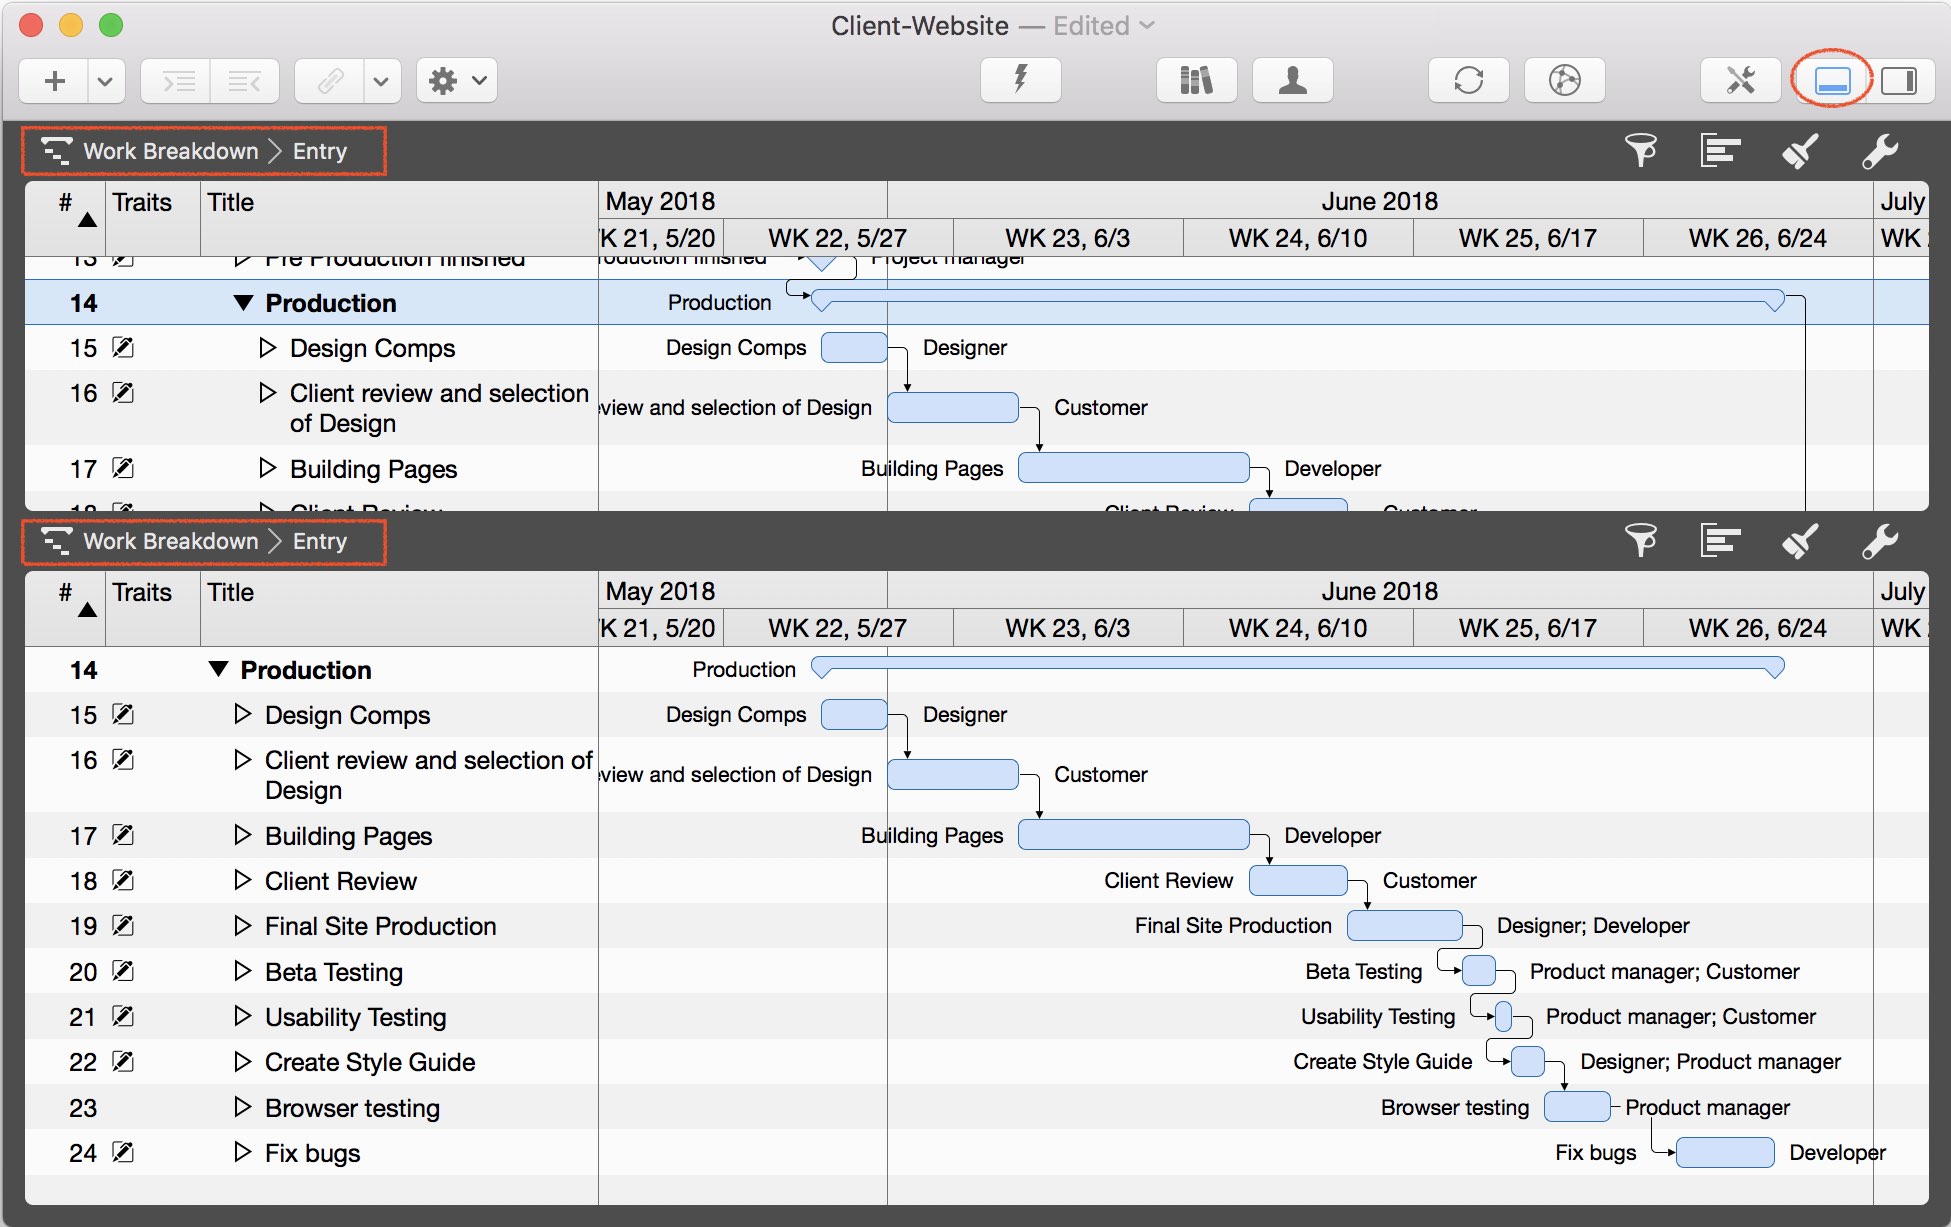Click lower pane style brush icon
1951x1227 pixels.
[x=1799, y=541]
